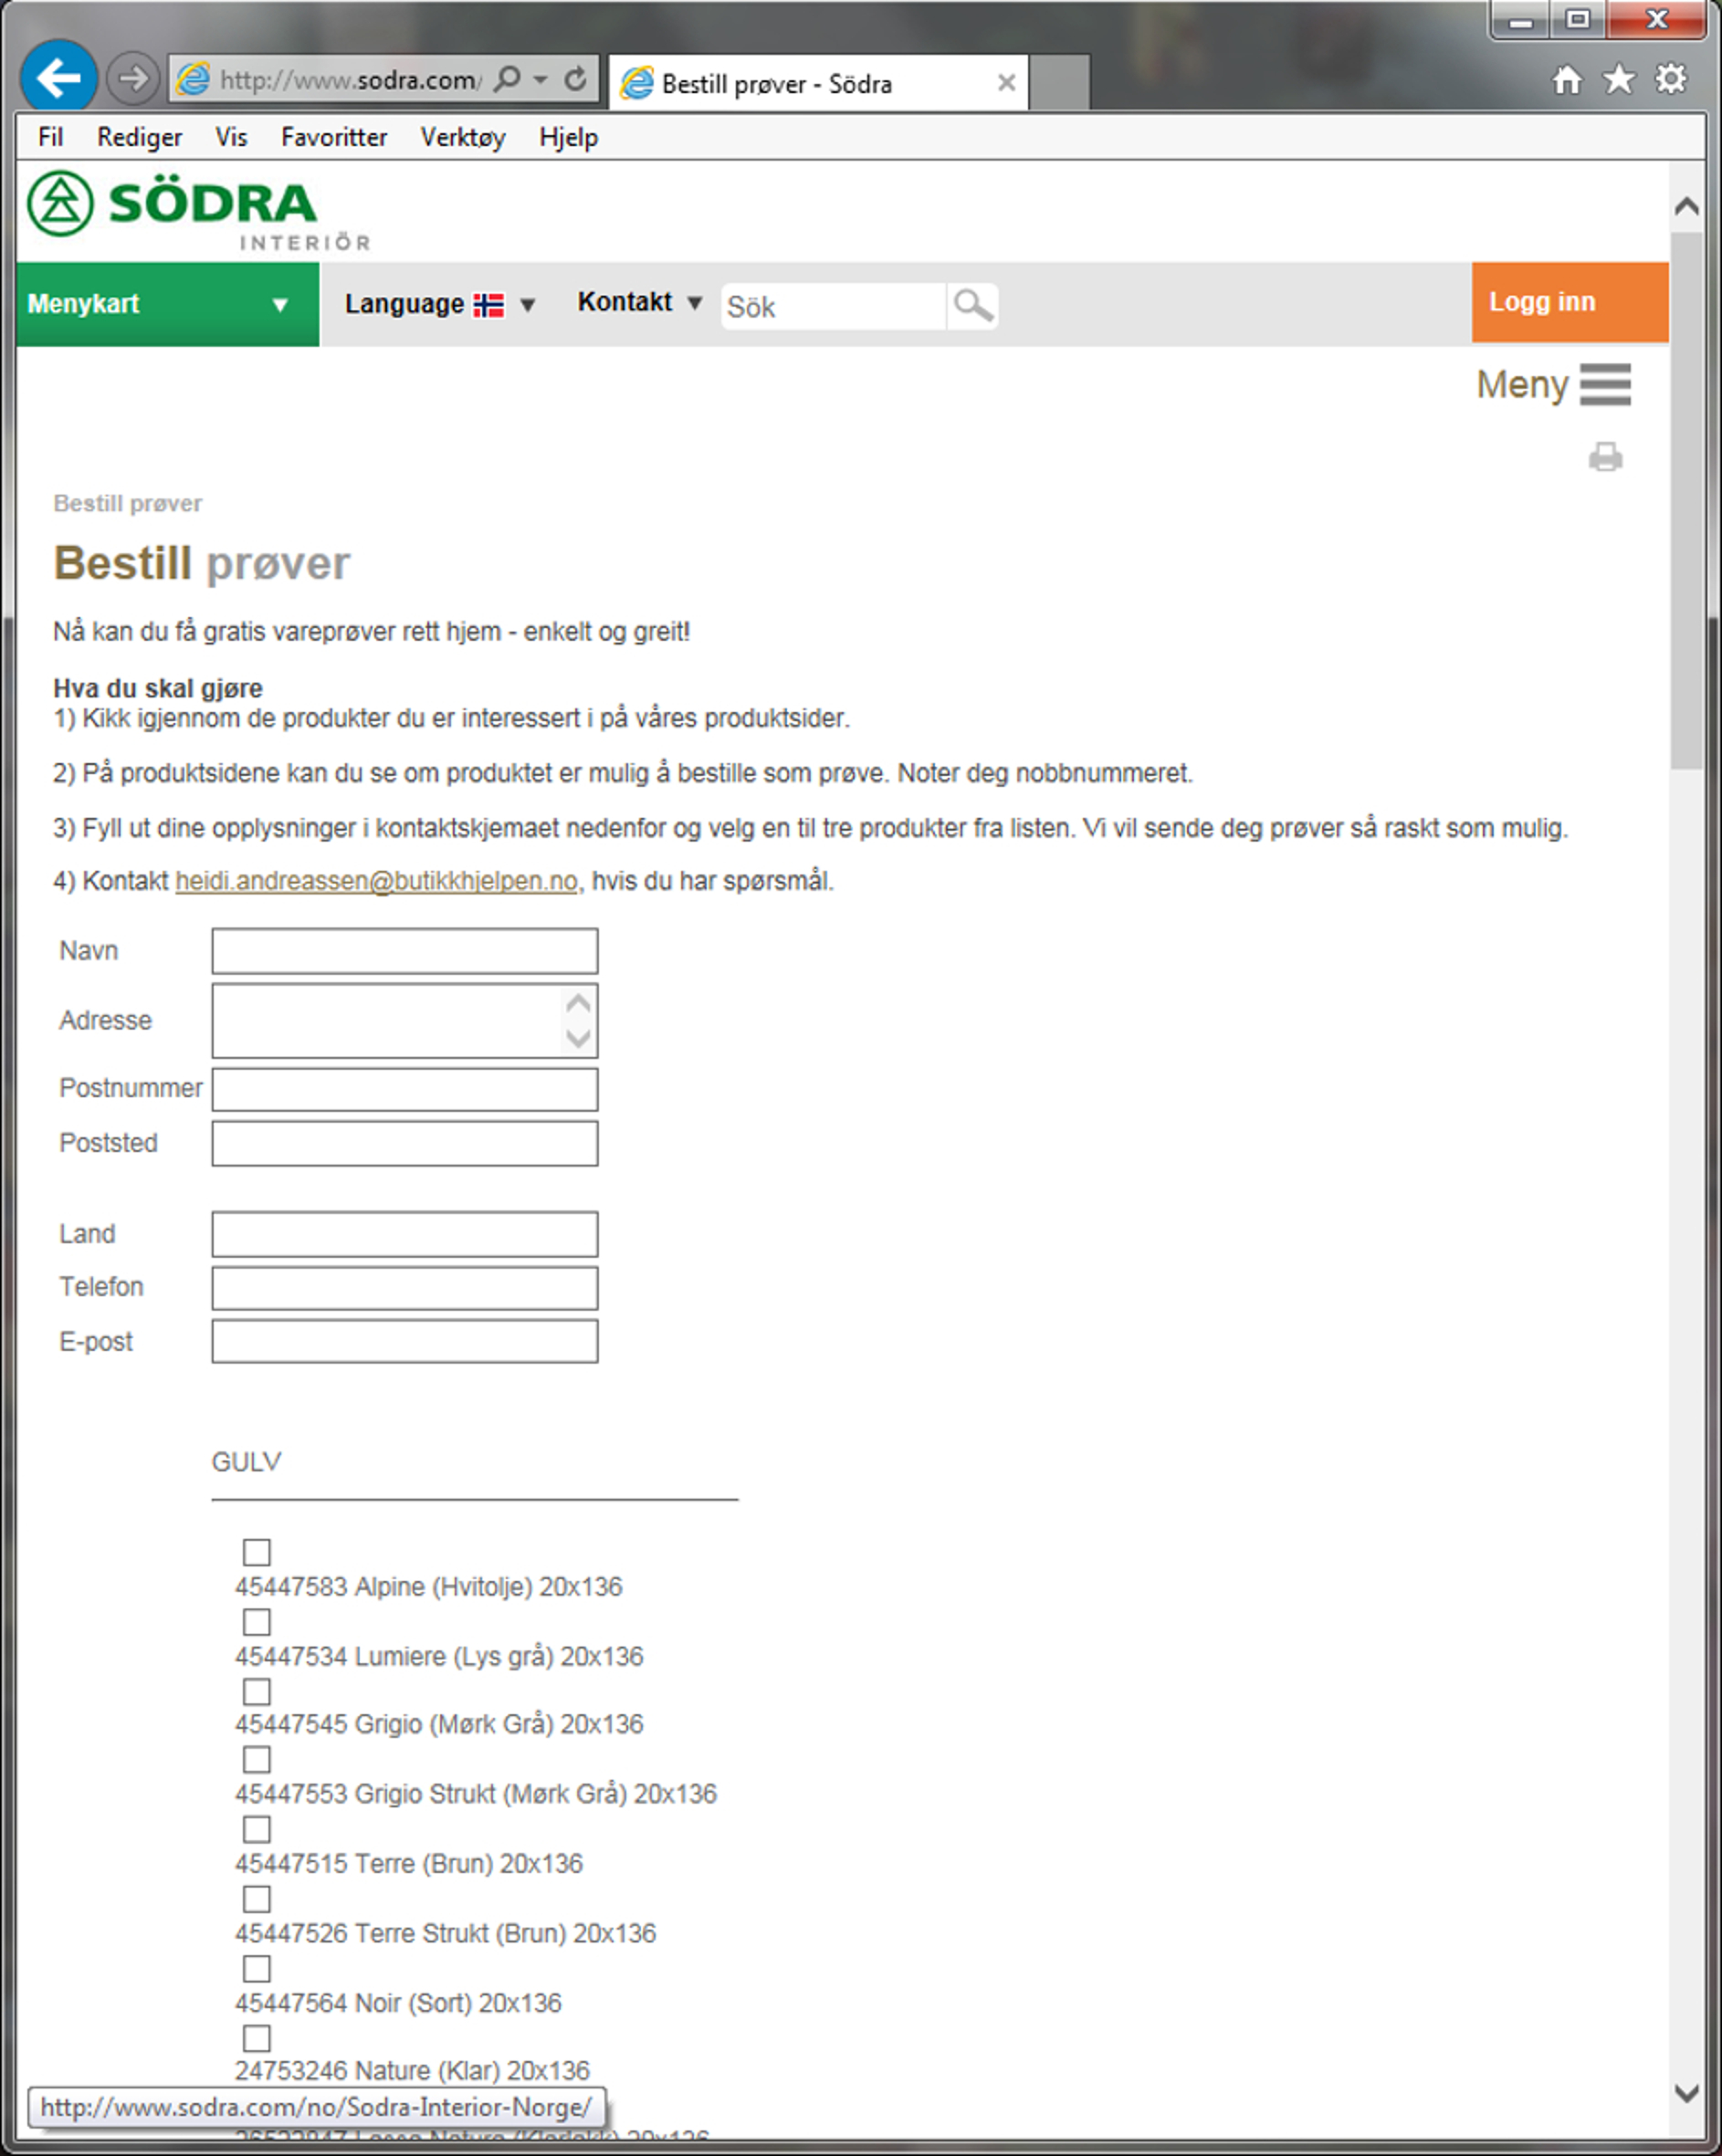Screen dimensions: 1722x2156
Task: Open the Favoritter menu
Action: (x=333, y=137)
